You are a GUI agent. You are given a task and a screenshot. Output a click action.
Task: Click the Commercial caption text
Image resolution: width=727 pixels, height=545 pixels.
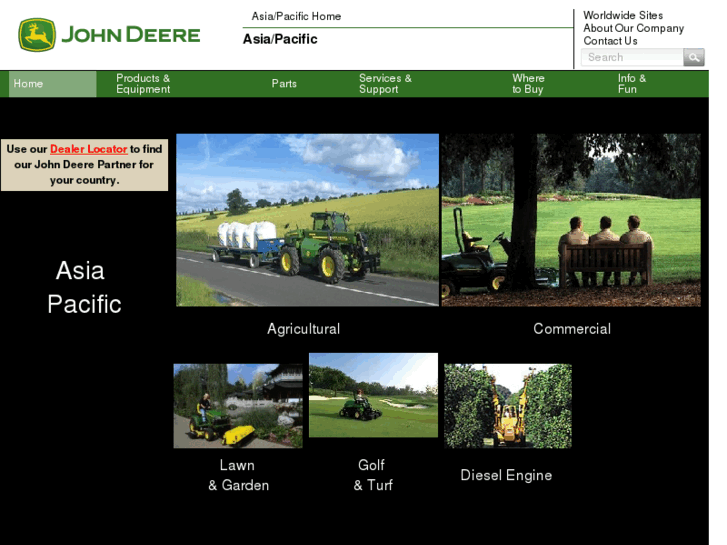click(572, 329)
